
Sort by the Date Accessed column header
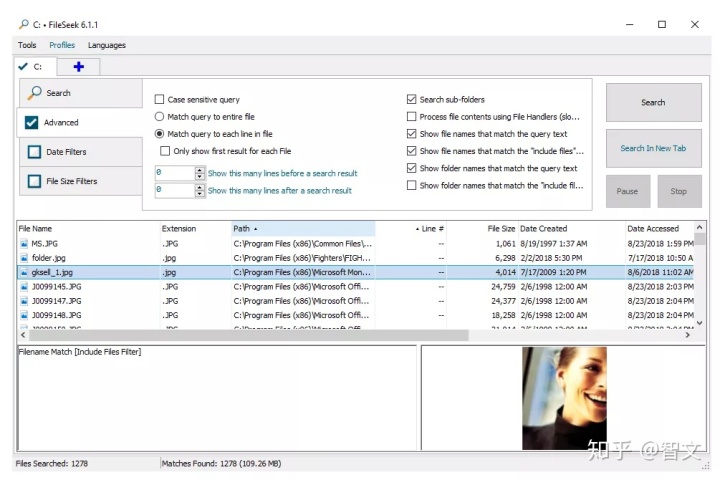click(x=660, y=228)
